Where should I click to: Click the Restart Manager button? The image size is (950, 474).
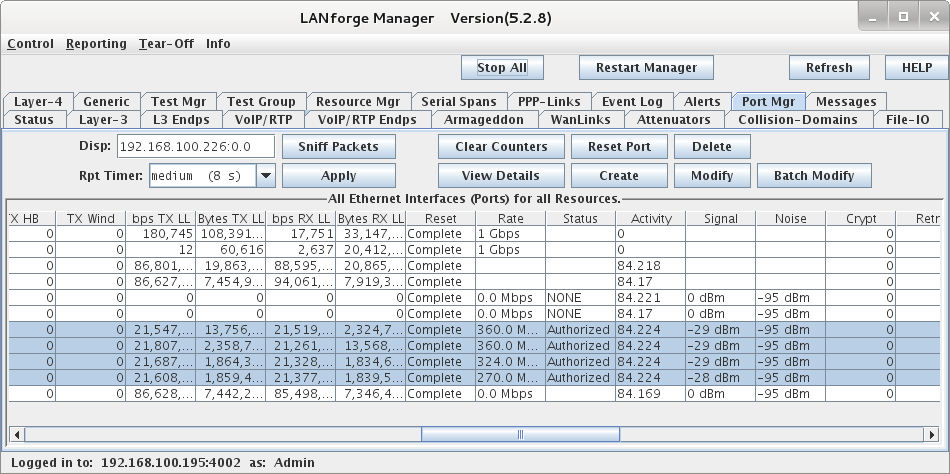pos(646,68)
